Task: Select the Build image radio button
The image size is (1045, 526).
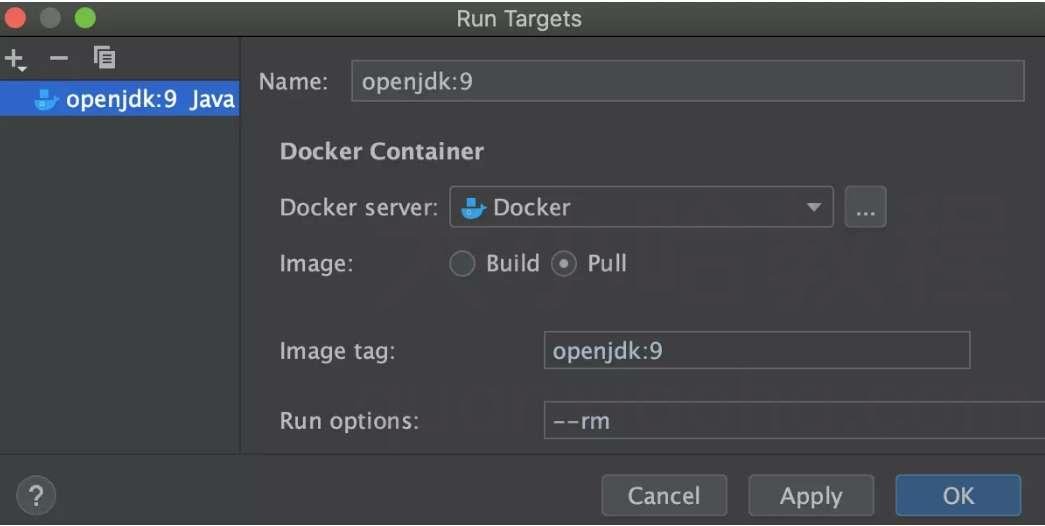Action: [x=462, y=264]
